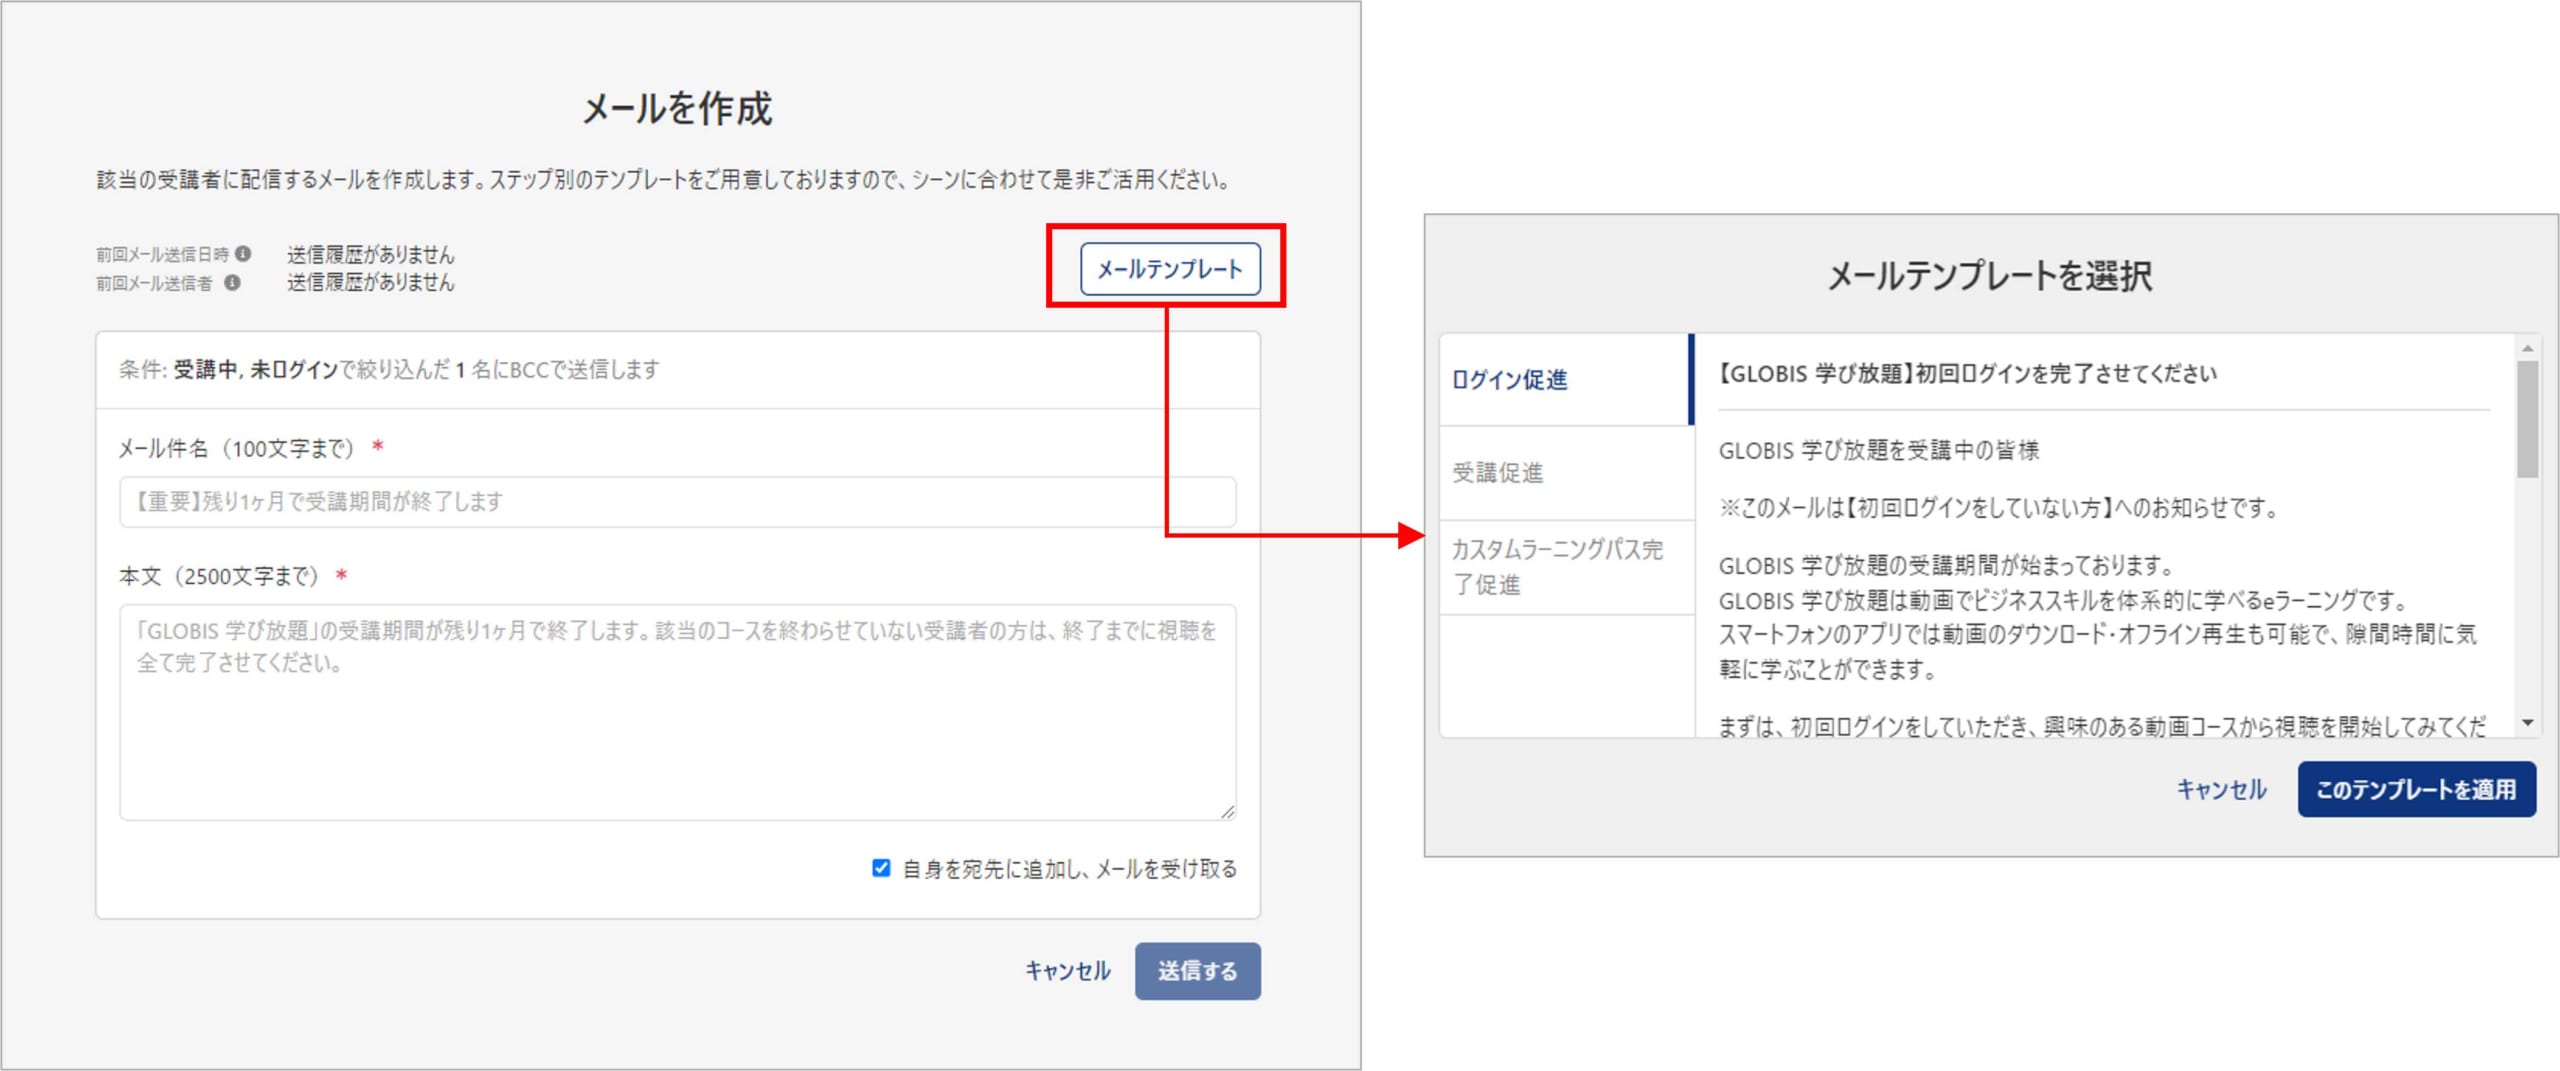Click このテンプレートを適用 button
2560x1071 pixels.
tap(2415, 789)
